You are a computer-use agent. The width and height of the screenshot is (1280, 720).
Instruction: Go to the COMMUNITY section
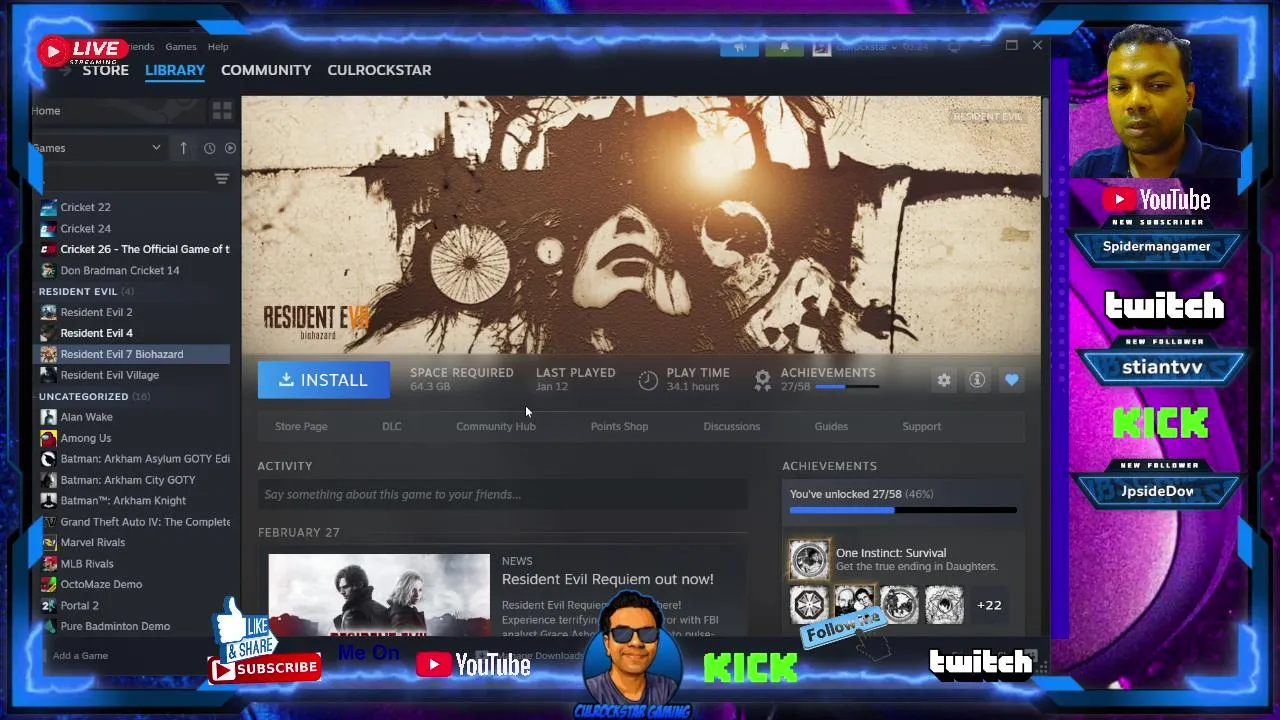266,70
